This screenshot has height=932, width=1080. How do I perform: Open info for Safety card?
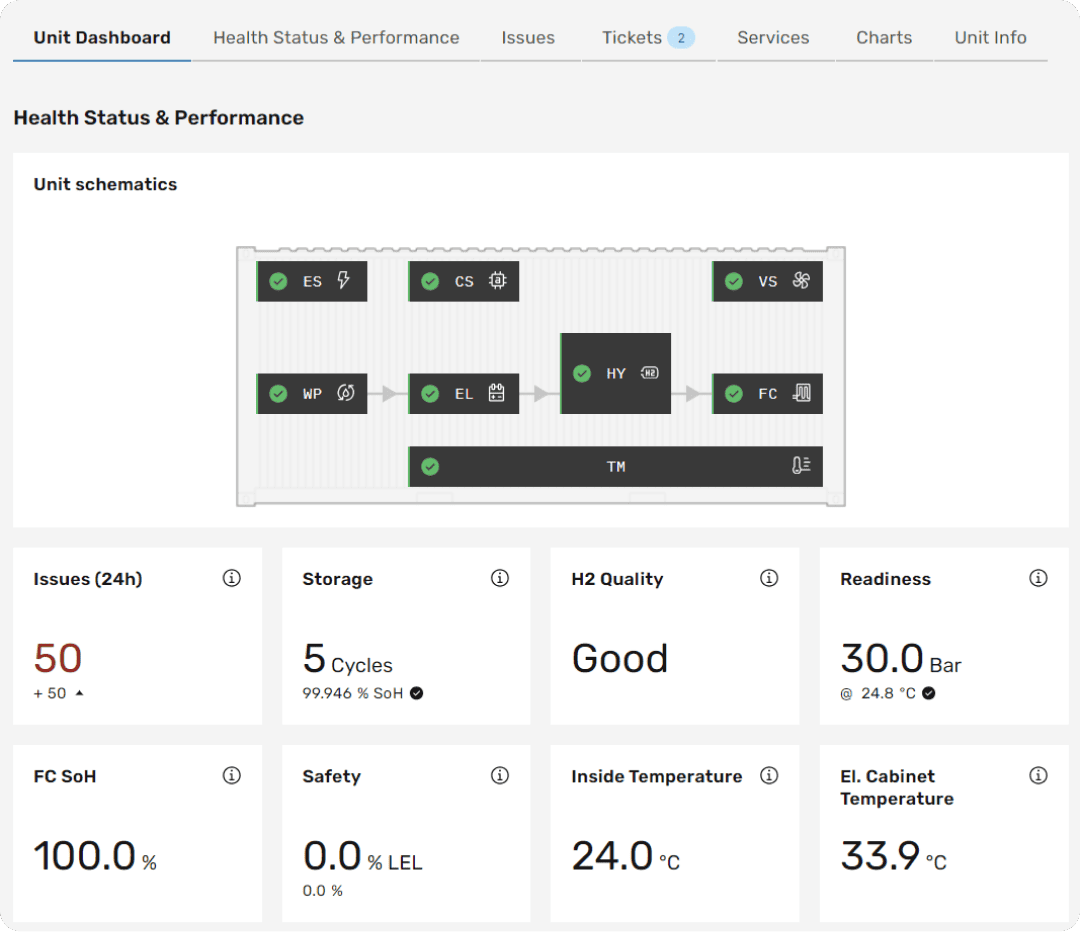500,776
